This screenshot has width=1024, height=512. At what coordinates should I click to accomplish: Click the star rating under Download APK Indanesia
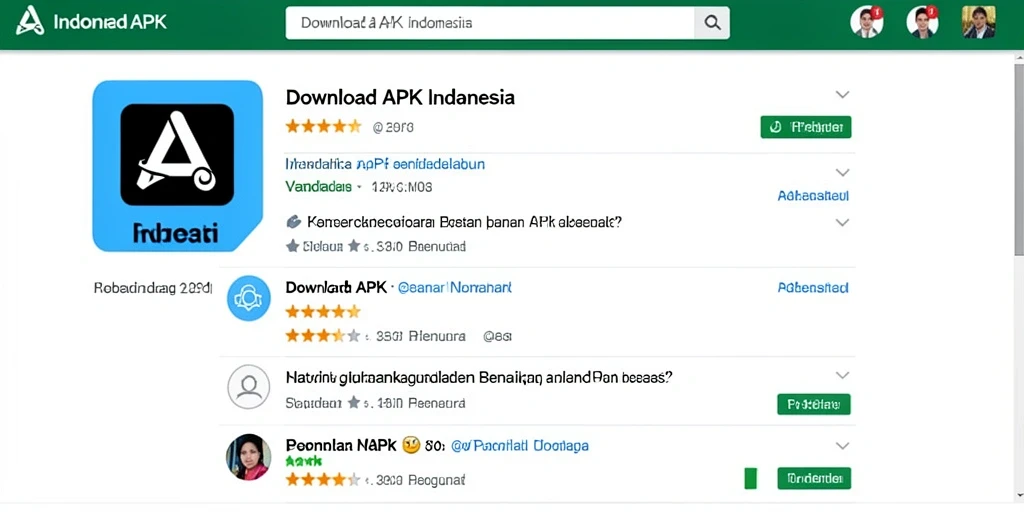[x=323, y=127]
